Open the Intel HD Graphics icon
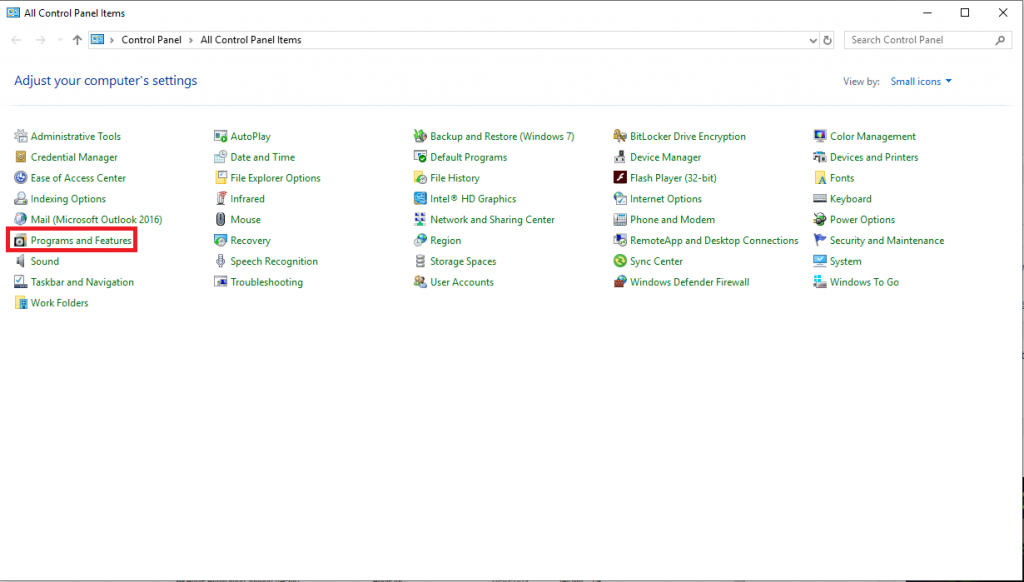 421,199
